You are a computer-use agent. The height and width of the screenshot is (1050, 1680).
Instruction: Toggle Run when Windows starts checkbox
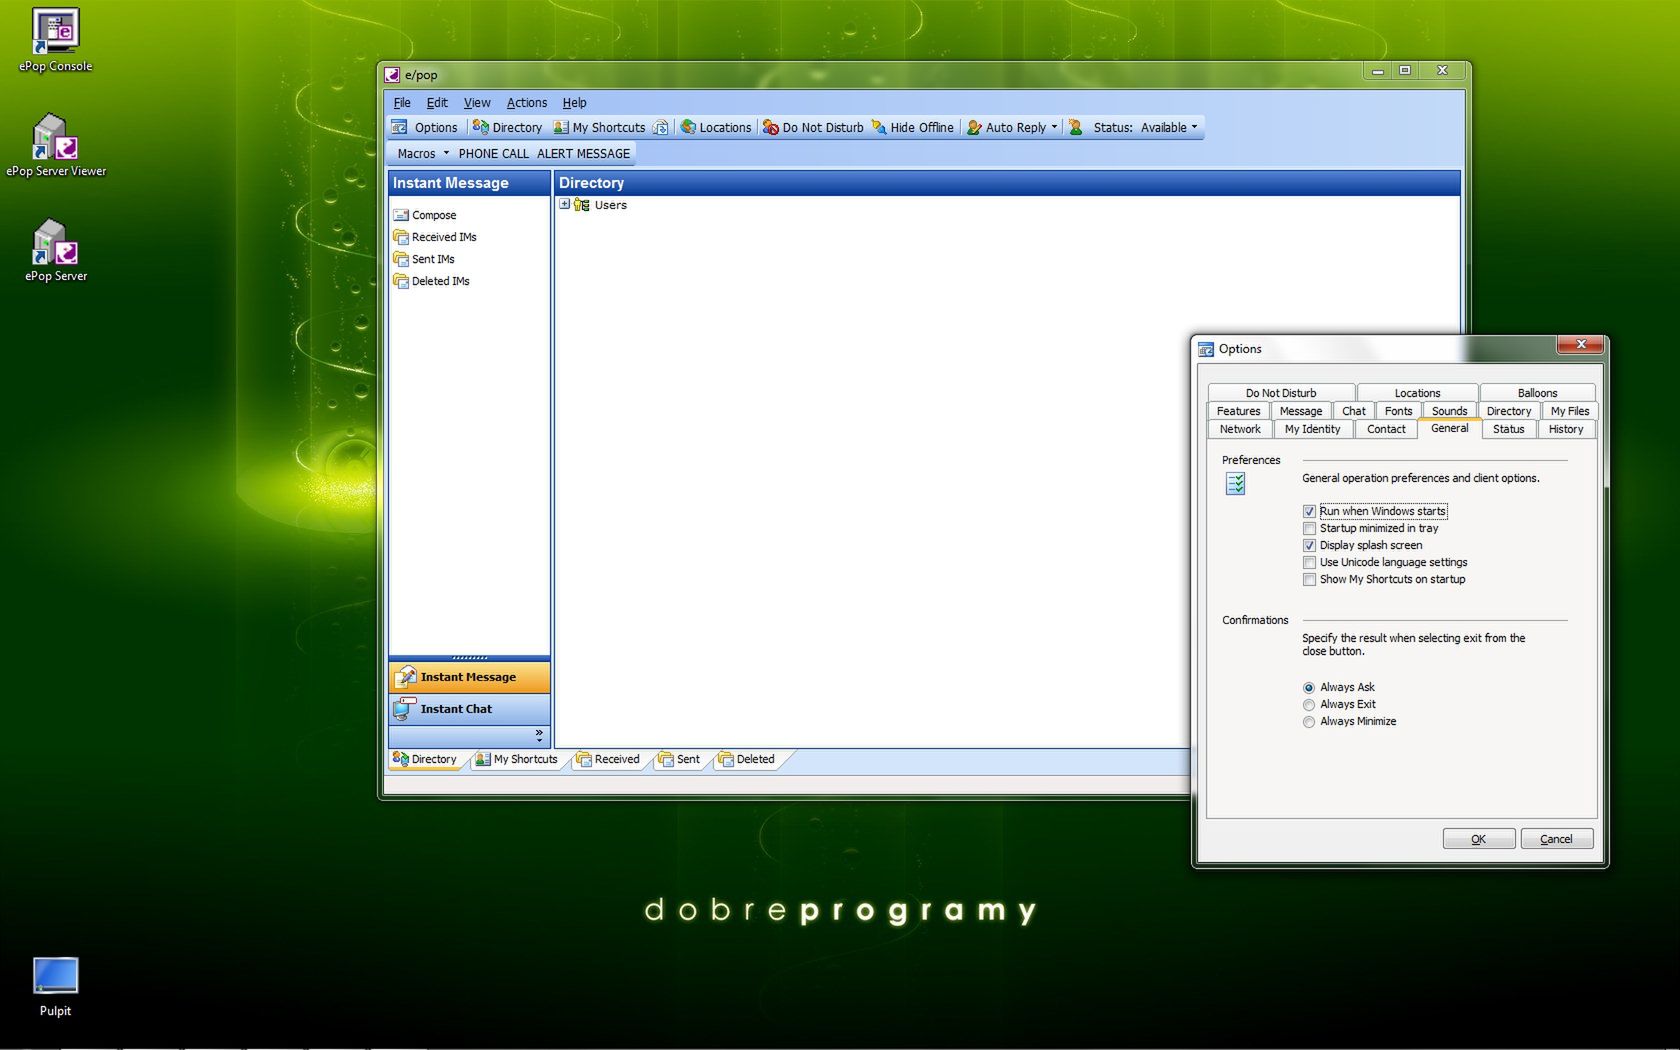(x=1309, y=511)
